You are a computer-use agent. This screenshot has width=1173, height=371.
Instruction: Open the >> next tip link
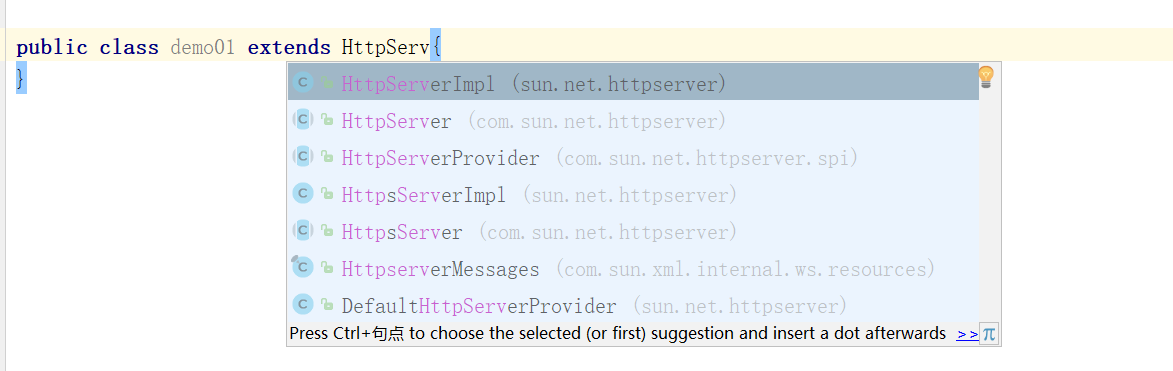point(967,334)
